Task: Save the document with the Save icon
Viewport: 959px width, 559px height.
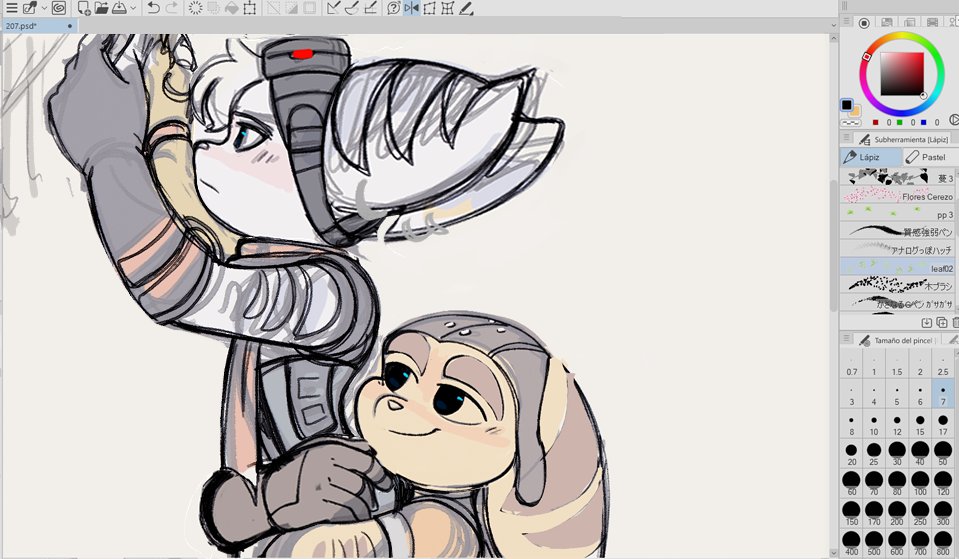Action: tap(119, 8)
